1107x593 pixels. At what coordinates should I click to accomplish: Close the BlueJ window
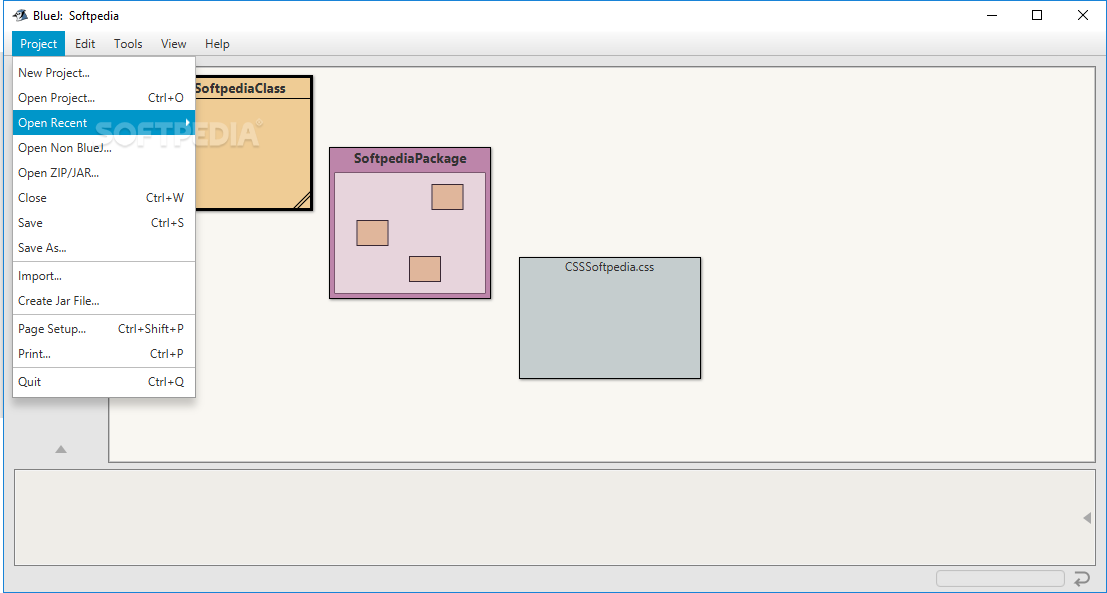pyautogui.click(x=1082, y=16)
